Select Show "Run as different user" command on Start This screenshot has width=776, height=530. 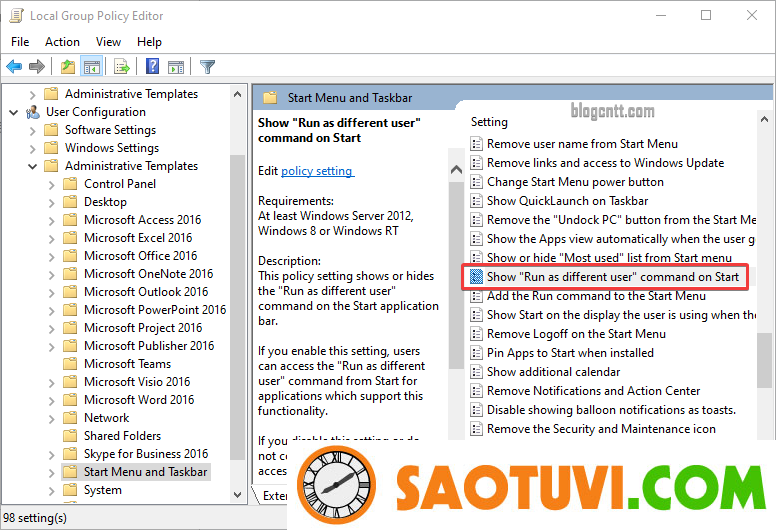(613, 277)
